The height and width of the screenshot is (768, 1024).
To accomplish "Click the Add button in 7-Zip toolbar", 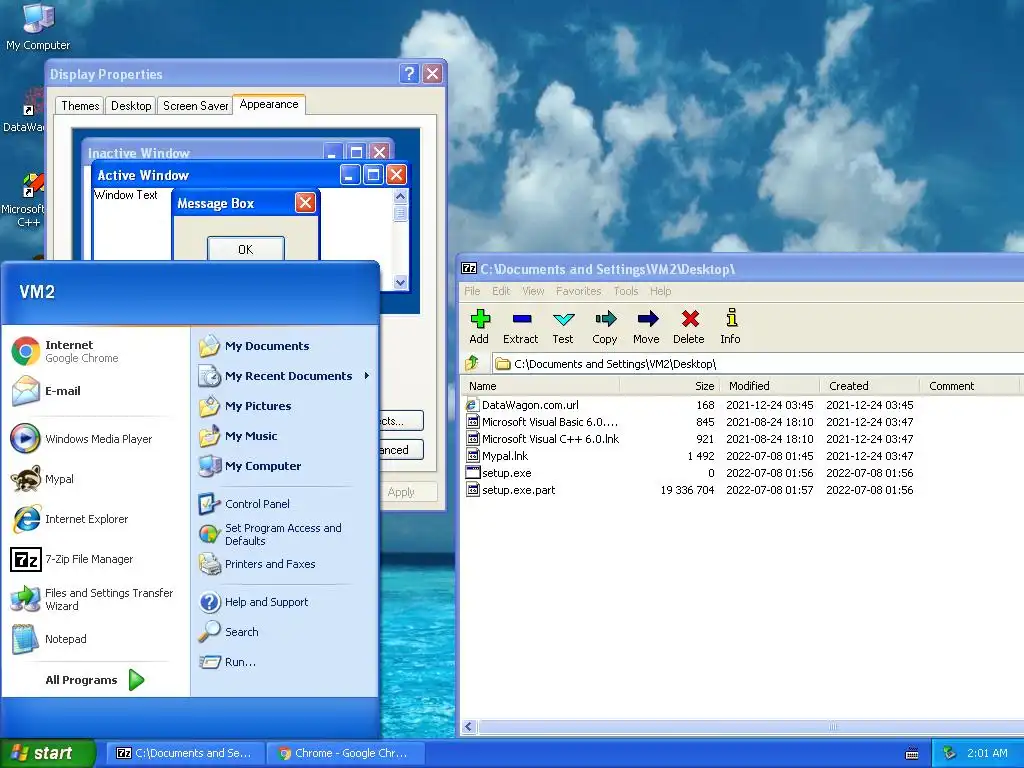I will [x=479, y=326].
